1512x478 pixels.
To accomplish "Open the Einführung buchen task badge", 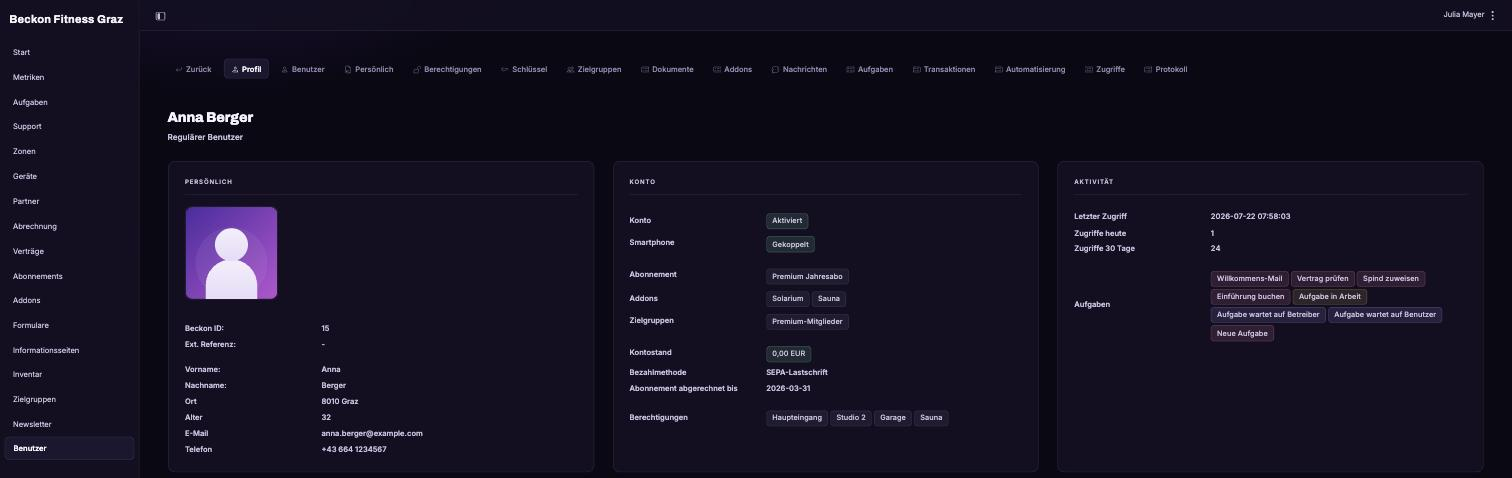I will click(x=1250, y=297).
